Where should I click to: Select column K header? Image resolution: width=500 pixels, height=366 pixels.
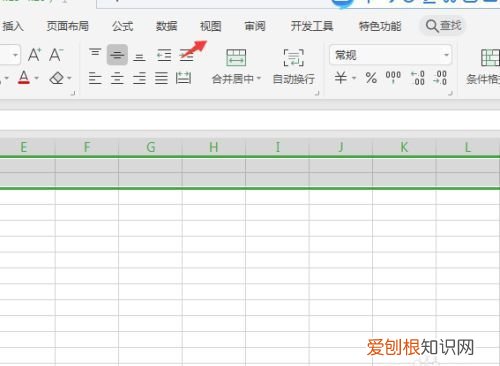click(404, 147)
